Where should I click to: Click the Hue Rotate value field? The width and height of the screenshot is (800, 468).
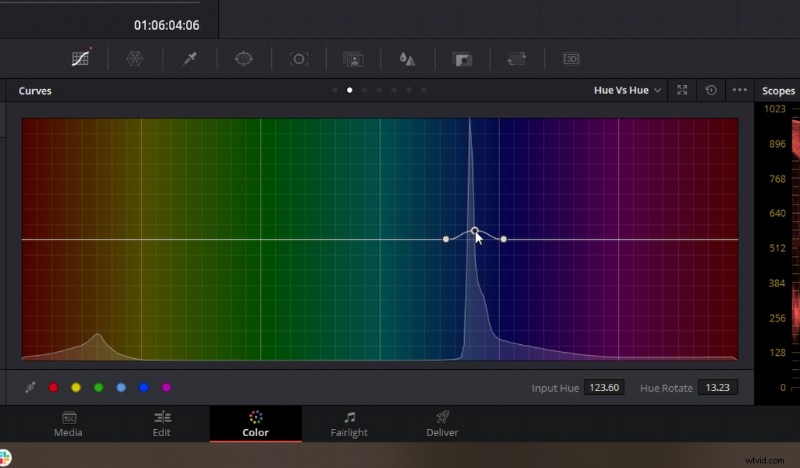pos(717,387)
